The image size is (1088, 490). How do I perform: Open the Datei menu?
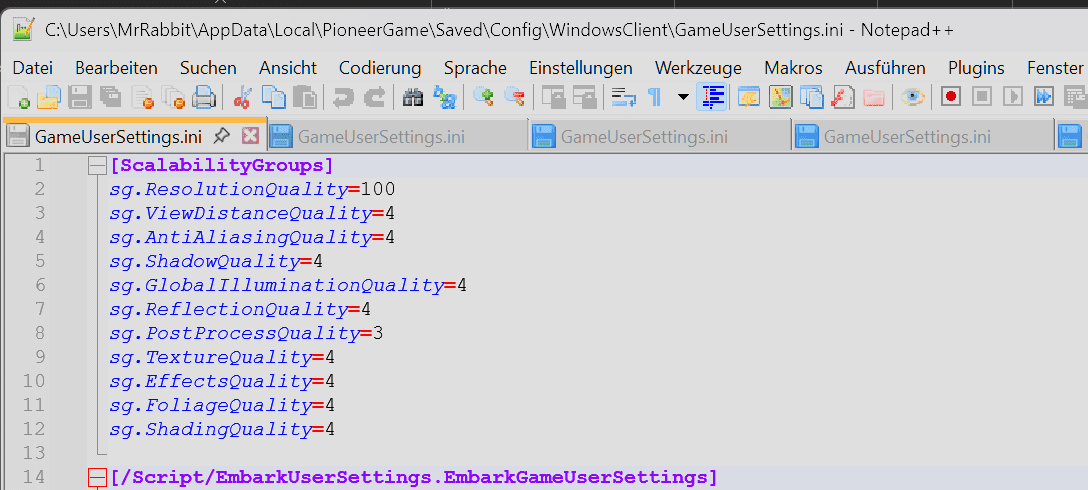tap(33, 68)
